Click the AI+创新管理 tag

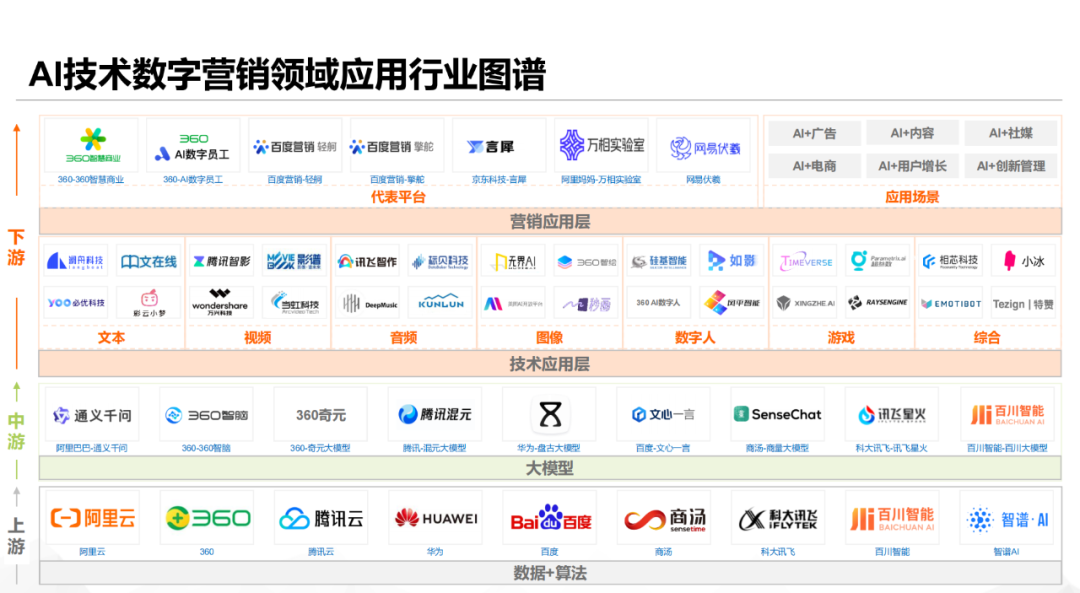tap(1010, 166)
